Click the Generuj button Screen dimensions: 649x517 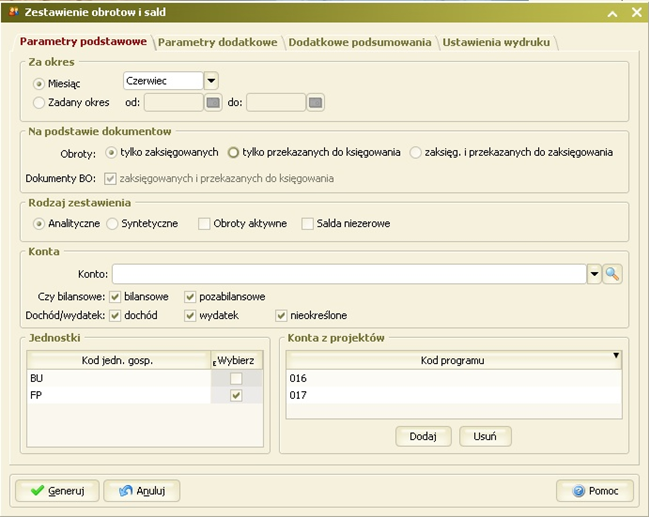[x=57, y=491]
